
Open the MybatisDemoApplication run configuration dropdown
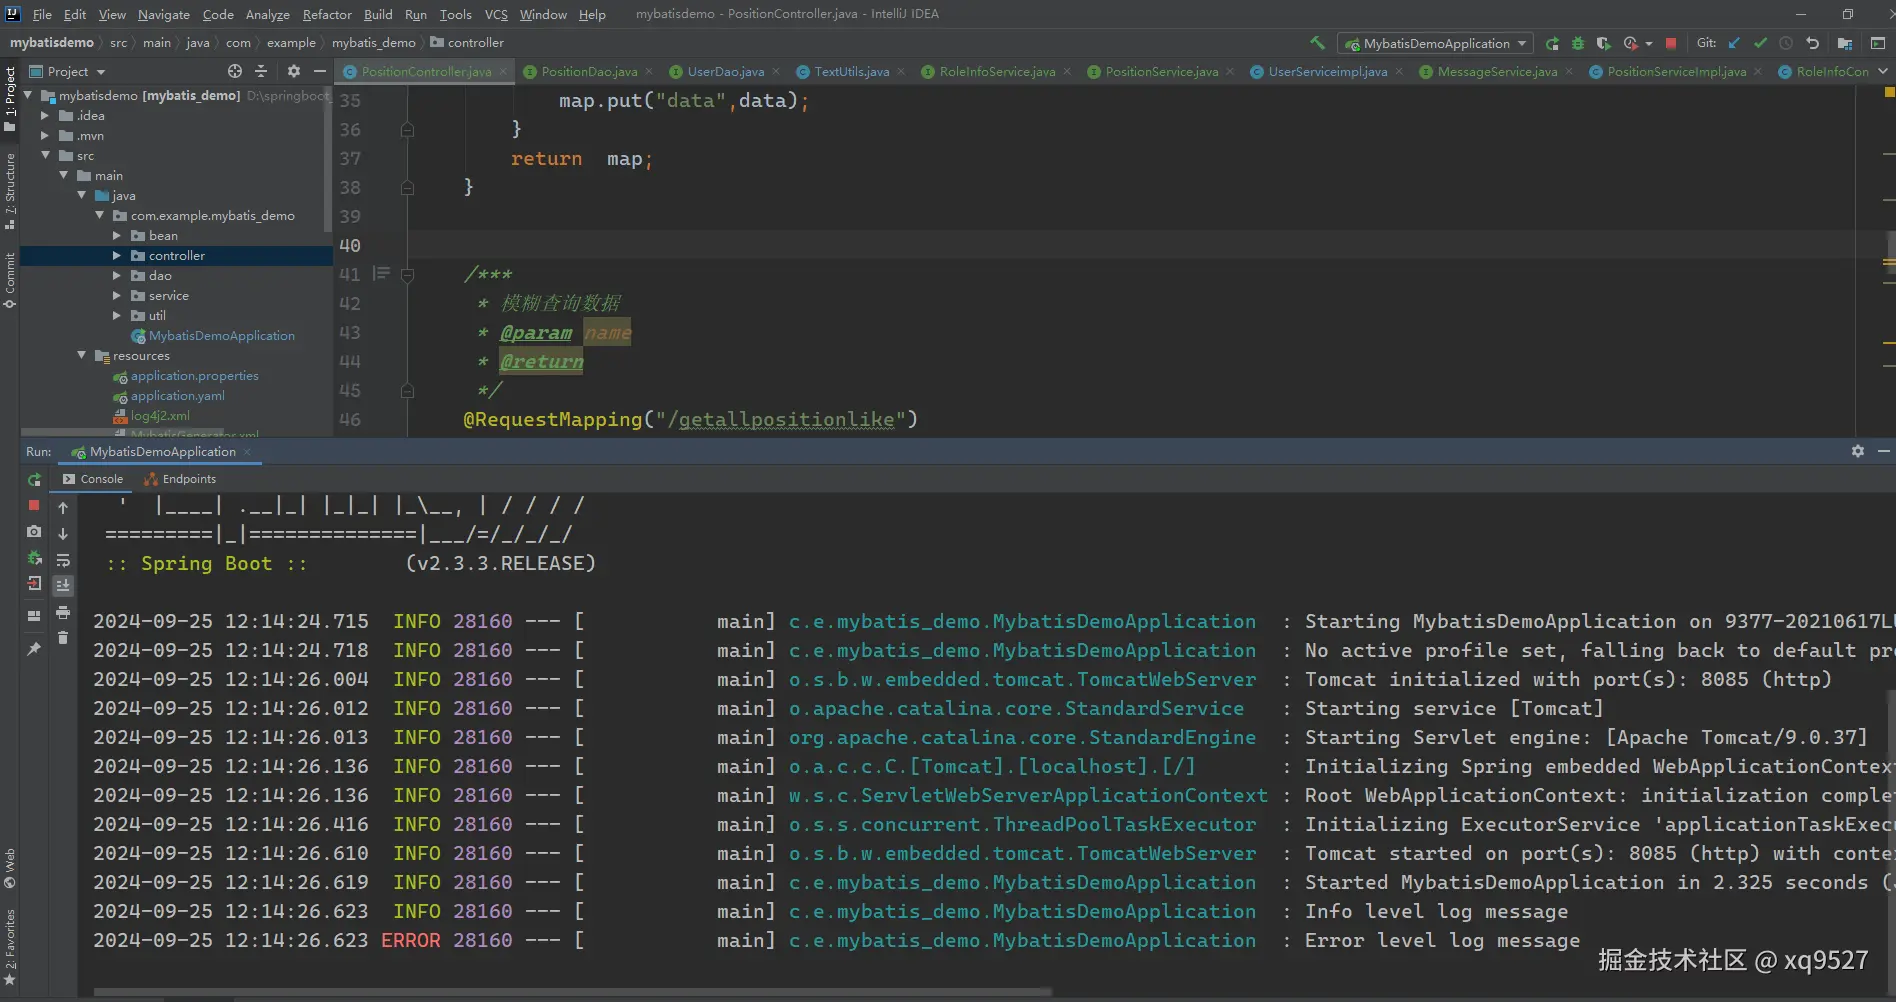pyautogui.click(x=1436, y=43)
